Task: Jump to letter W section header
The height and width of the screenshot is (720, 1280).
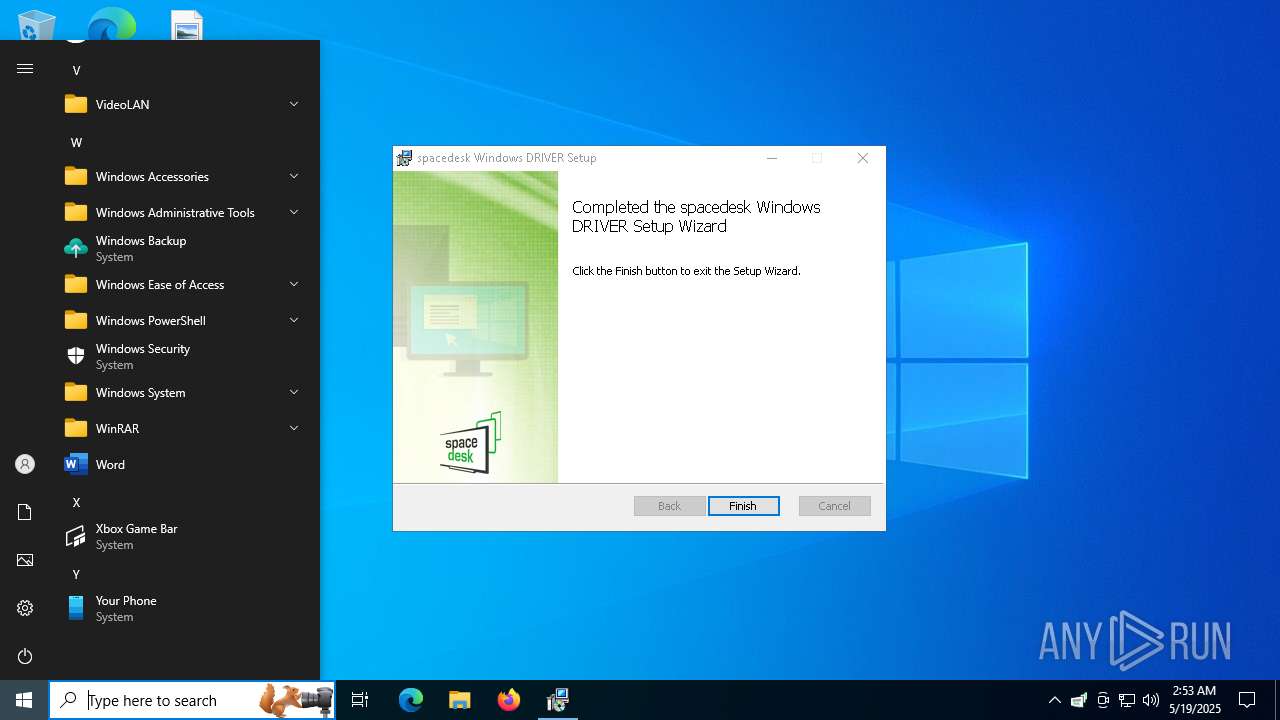Action: click(x=76, y=142)
